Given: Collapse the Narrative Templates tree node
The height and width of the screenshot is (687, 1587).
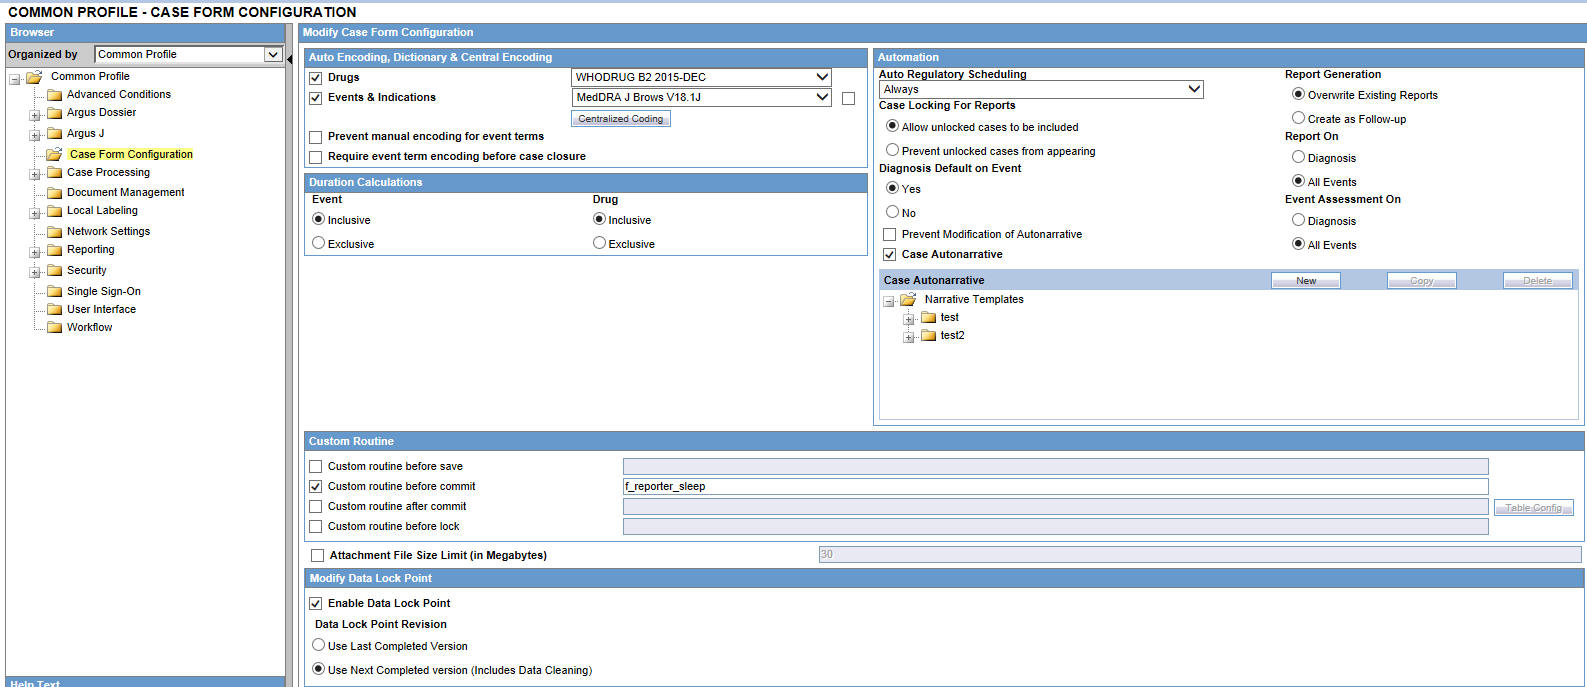Looking at the screenshot, I should (x=888, y=302).
